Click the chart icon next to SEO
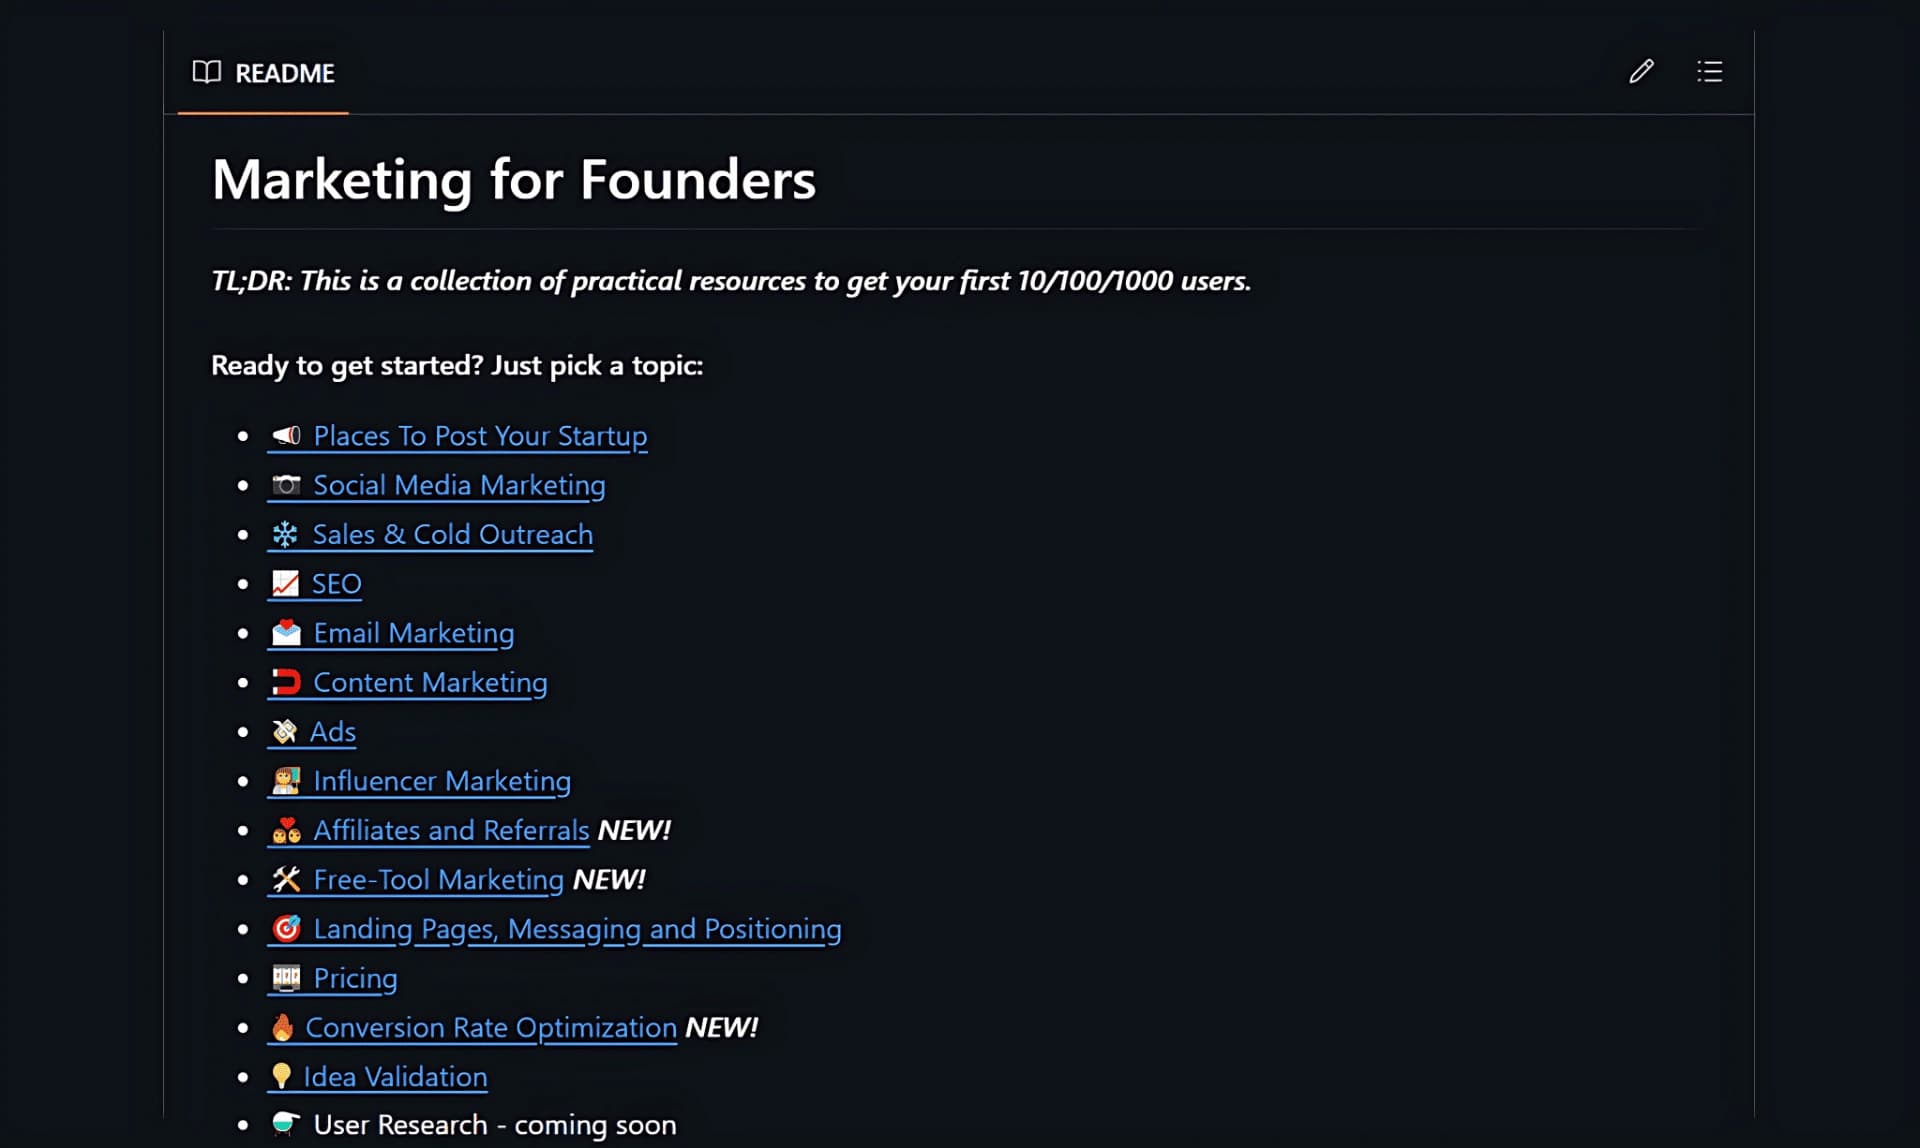Viewport: 1920px width, 1148px height. (x=286, y=583)
